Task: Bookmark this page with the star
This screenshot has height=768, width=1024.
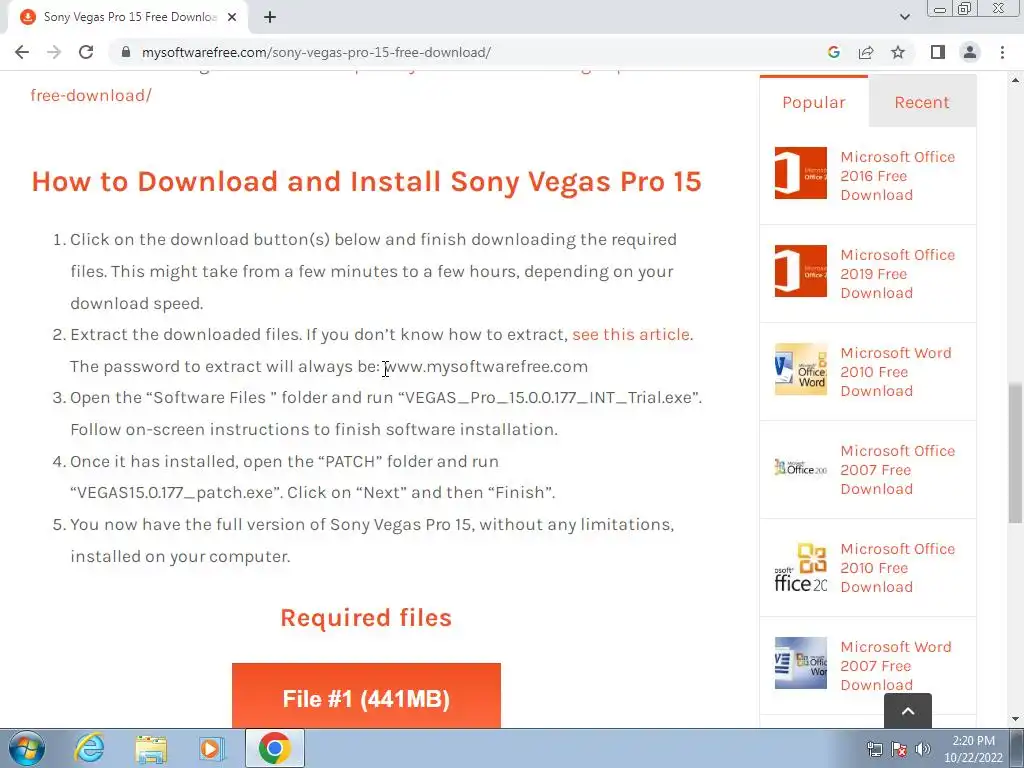Action: (x=898, y=52)
